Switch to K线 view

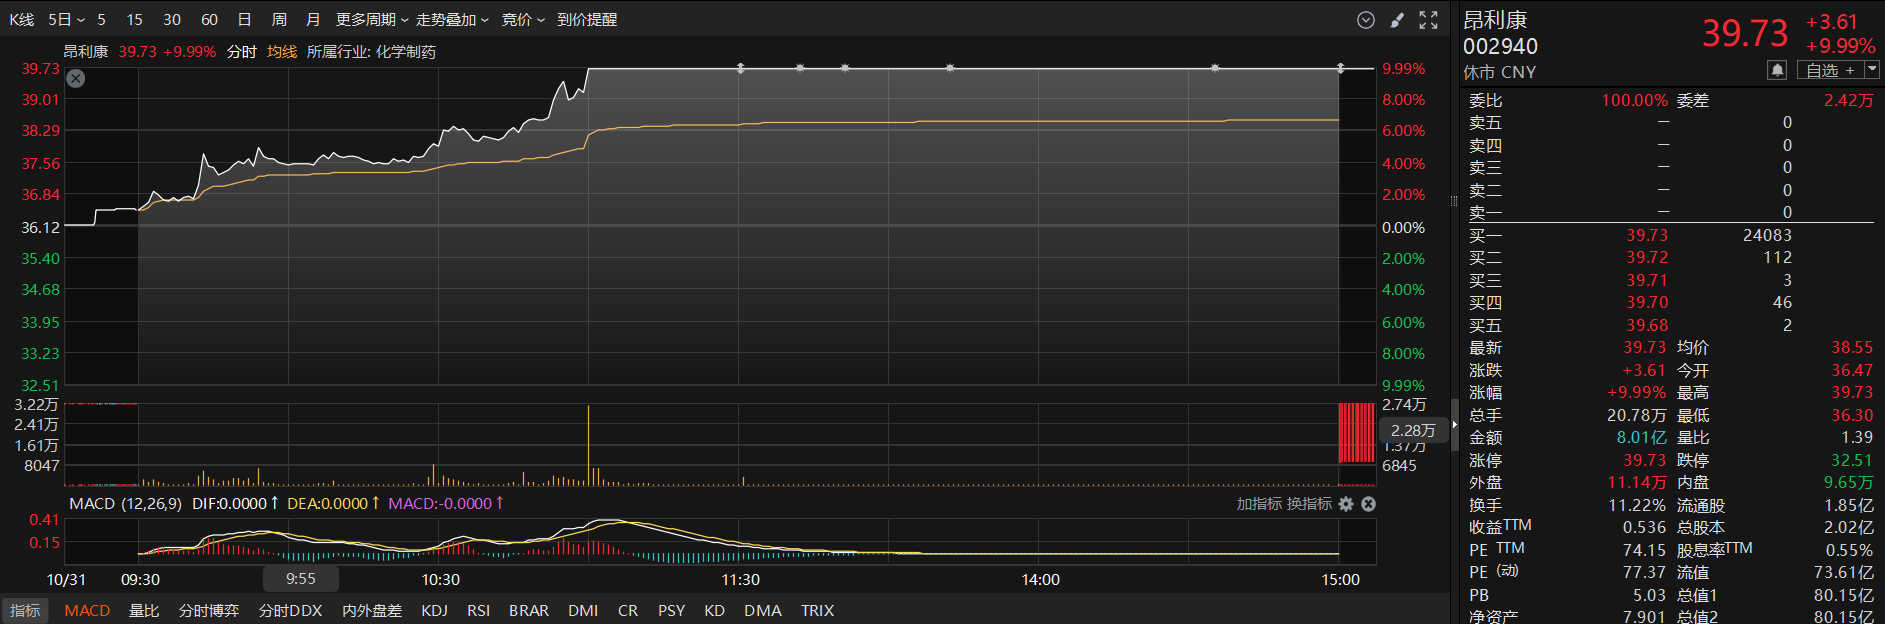(x=21, y=20)
